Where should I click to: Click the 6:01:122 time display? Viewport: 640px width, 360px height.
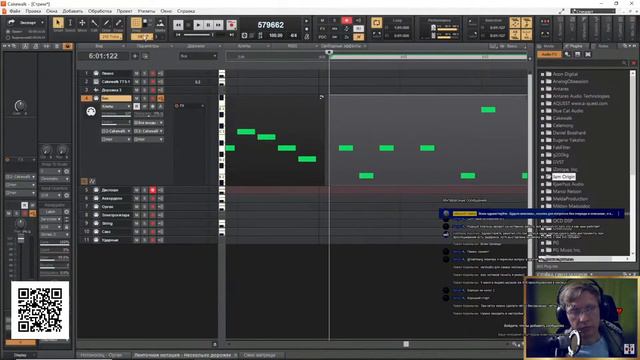pyautogui.click(x=104, y=56)
